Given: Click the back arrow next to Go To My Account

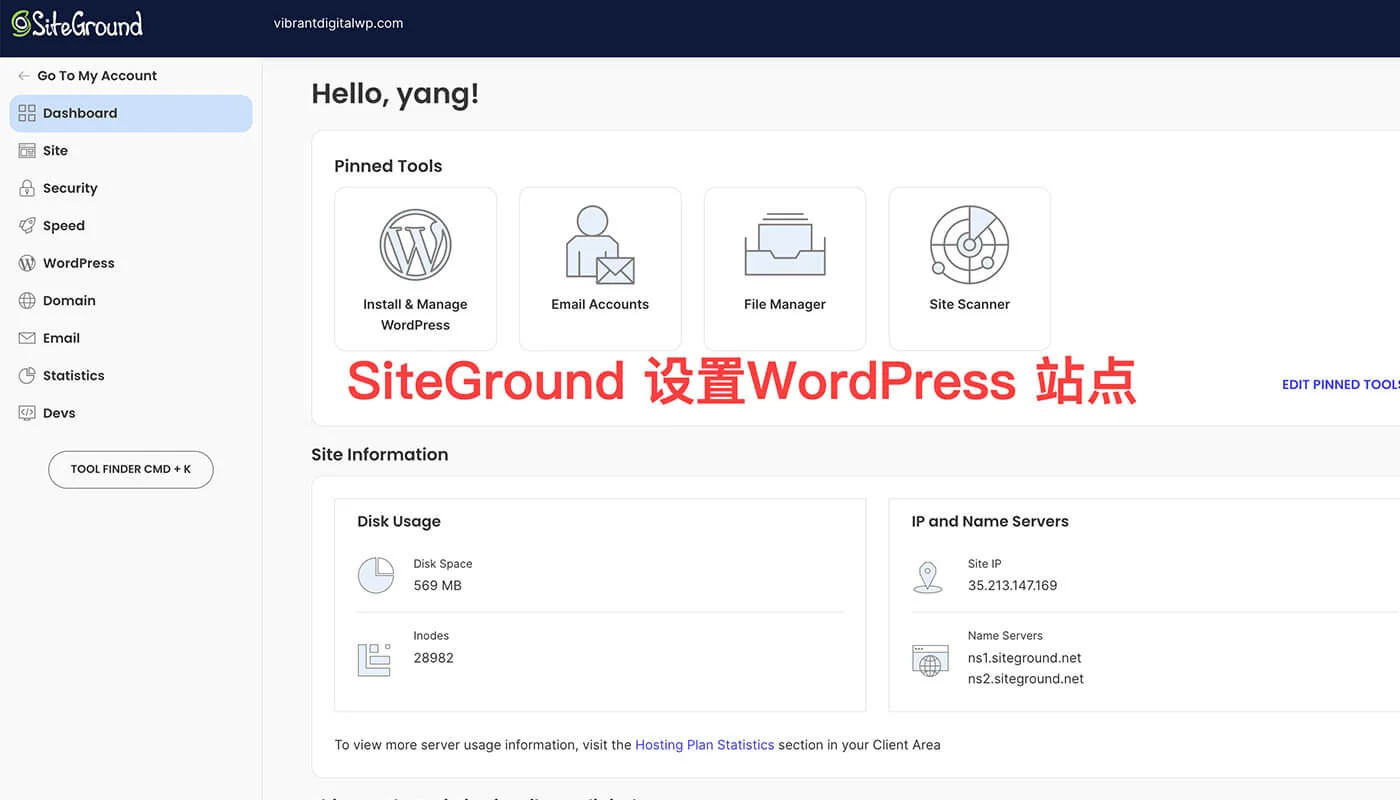Looking at the screenshot, I should coord(20,75).
